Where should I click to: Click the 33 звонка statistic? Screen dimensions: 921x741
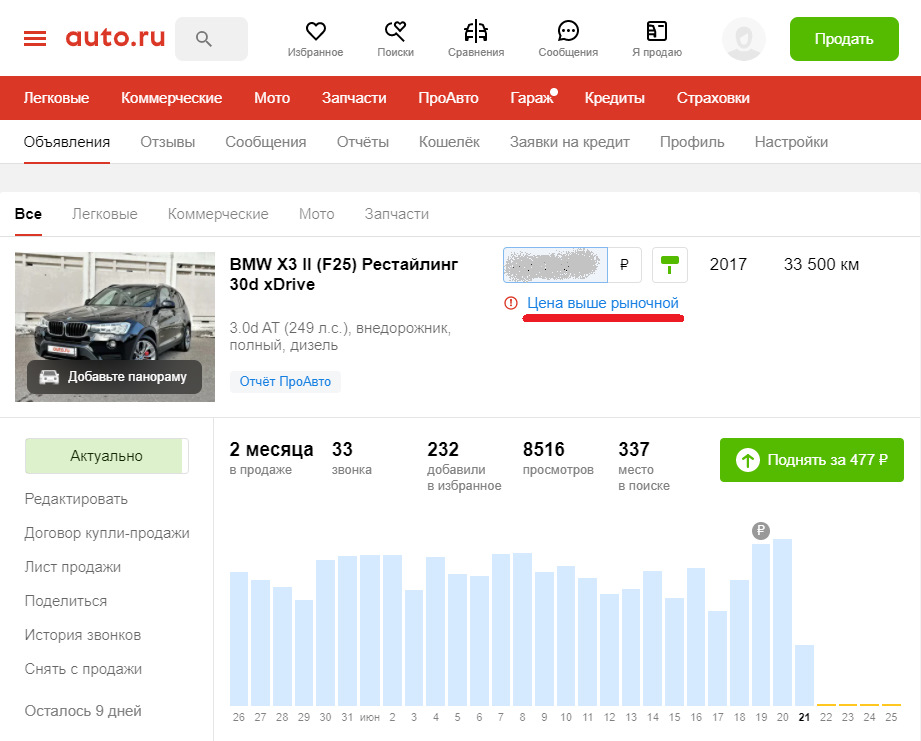click(x=352, y=459)
